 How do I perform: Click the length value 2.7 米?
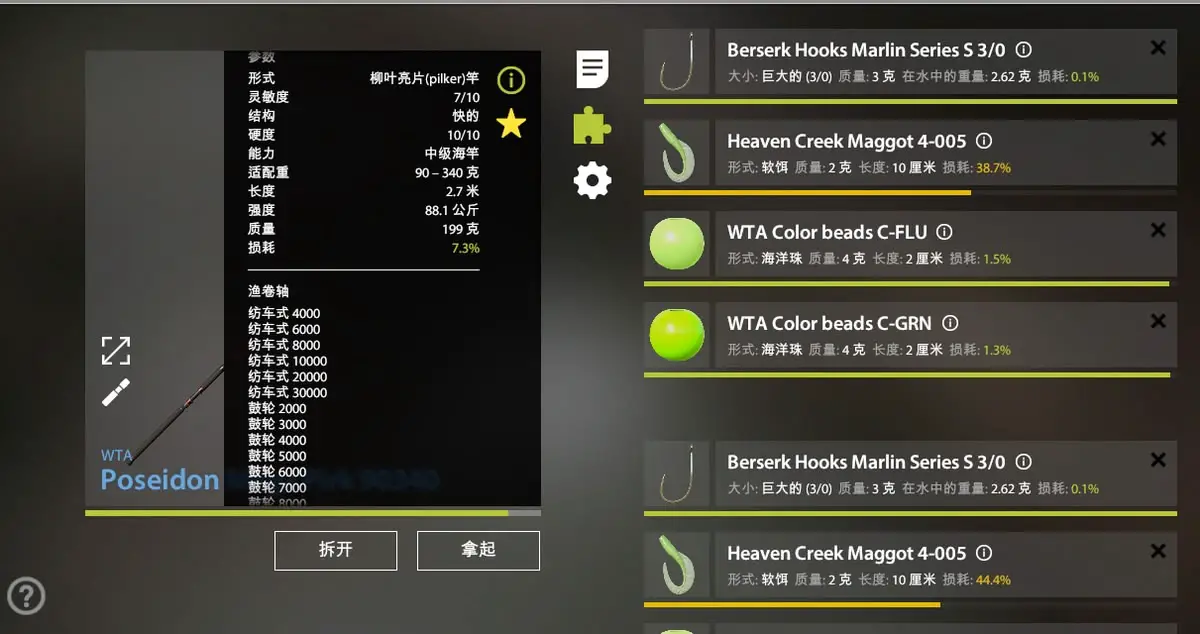[x=462, y=191]
